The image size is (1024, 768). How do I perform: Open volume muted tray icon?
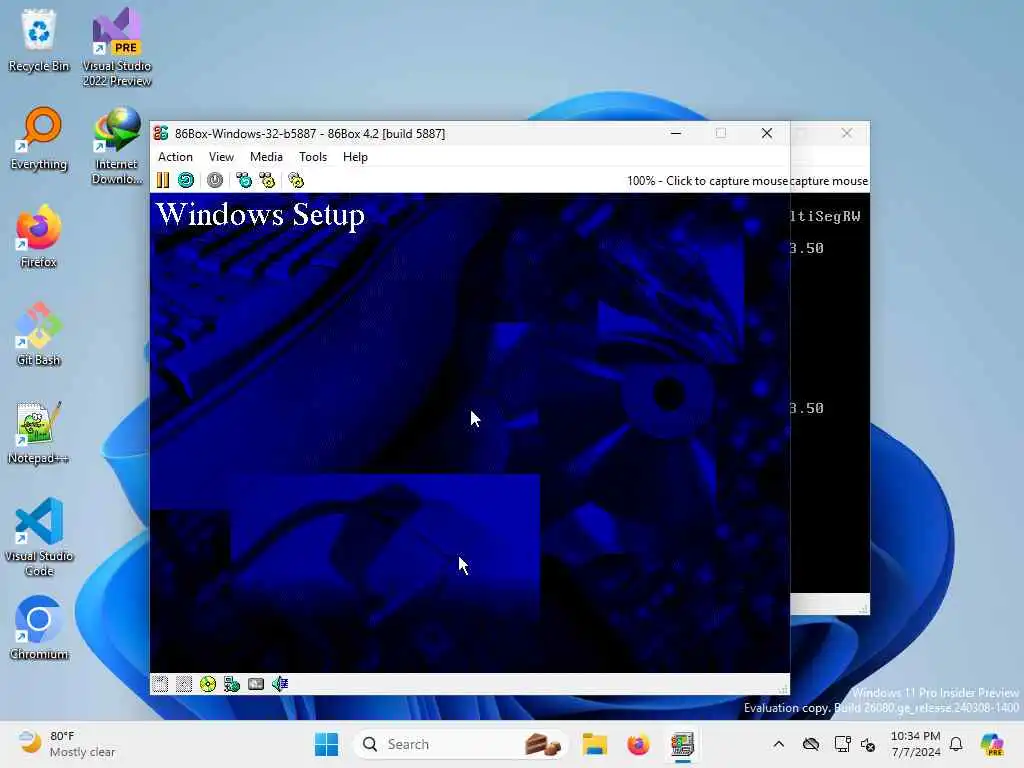click(x=868, y=744)
